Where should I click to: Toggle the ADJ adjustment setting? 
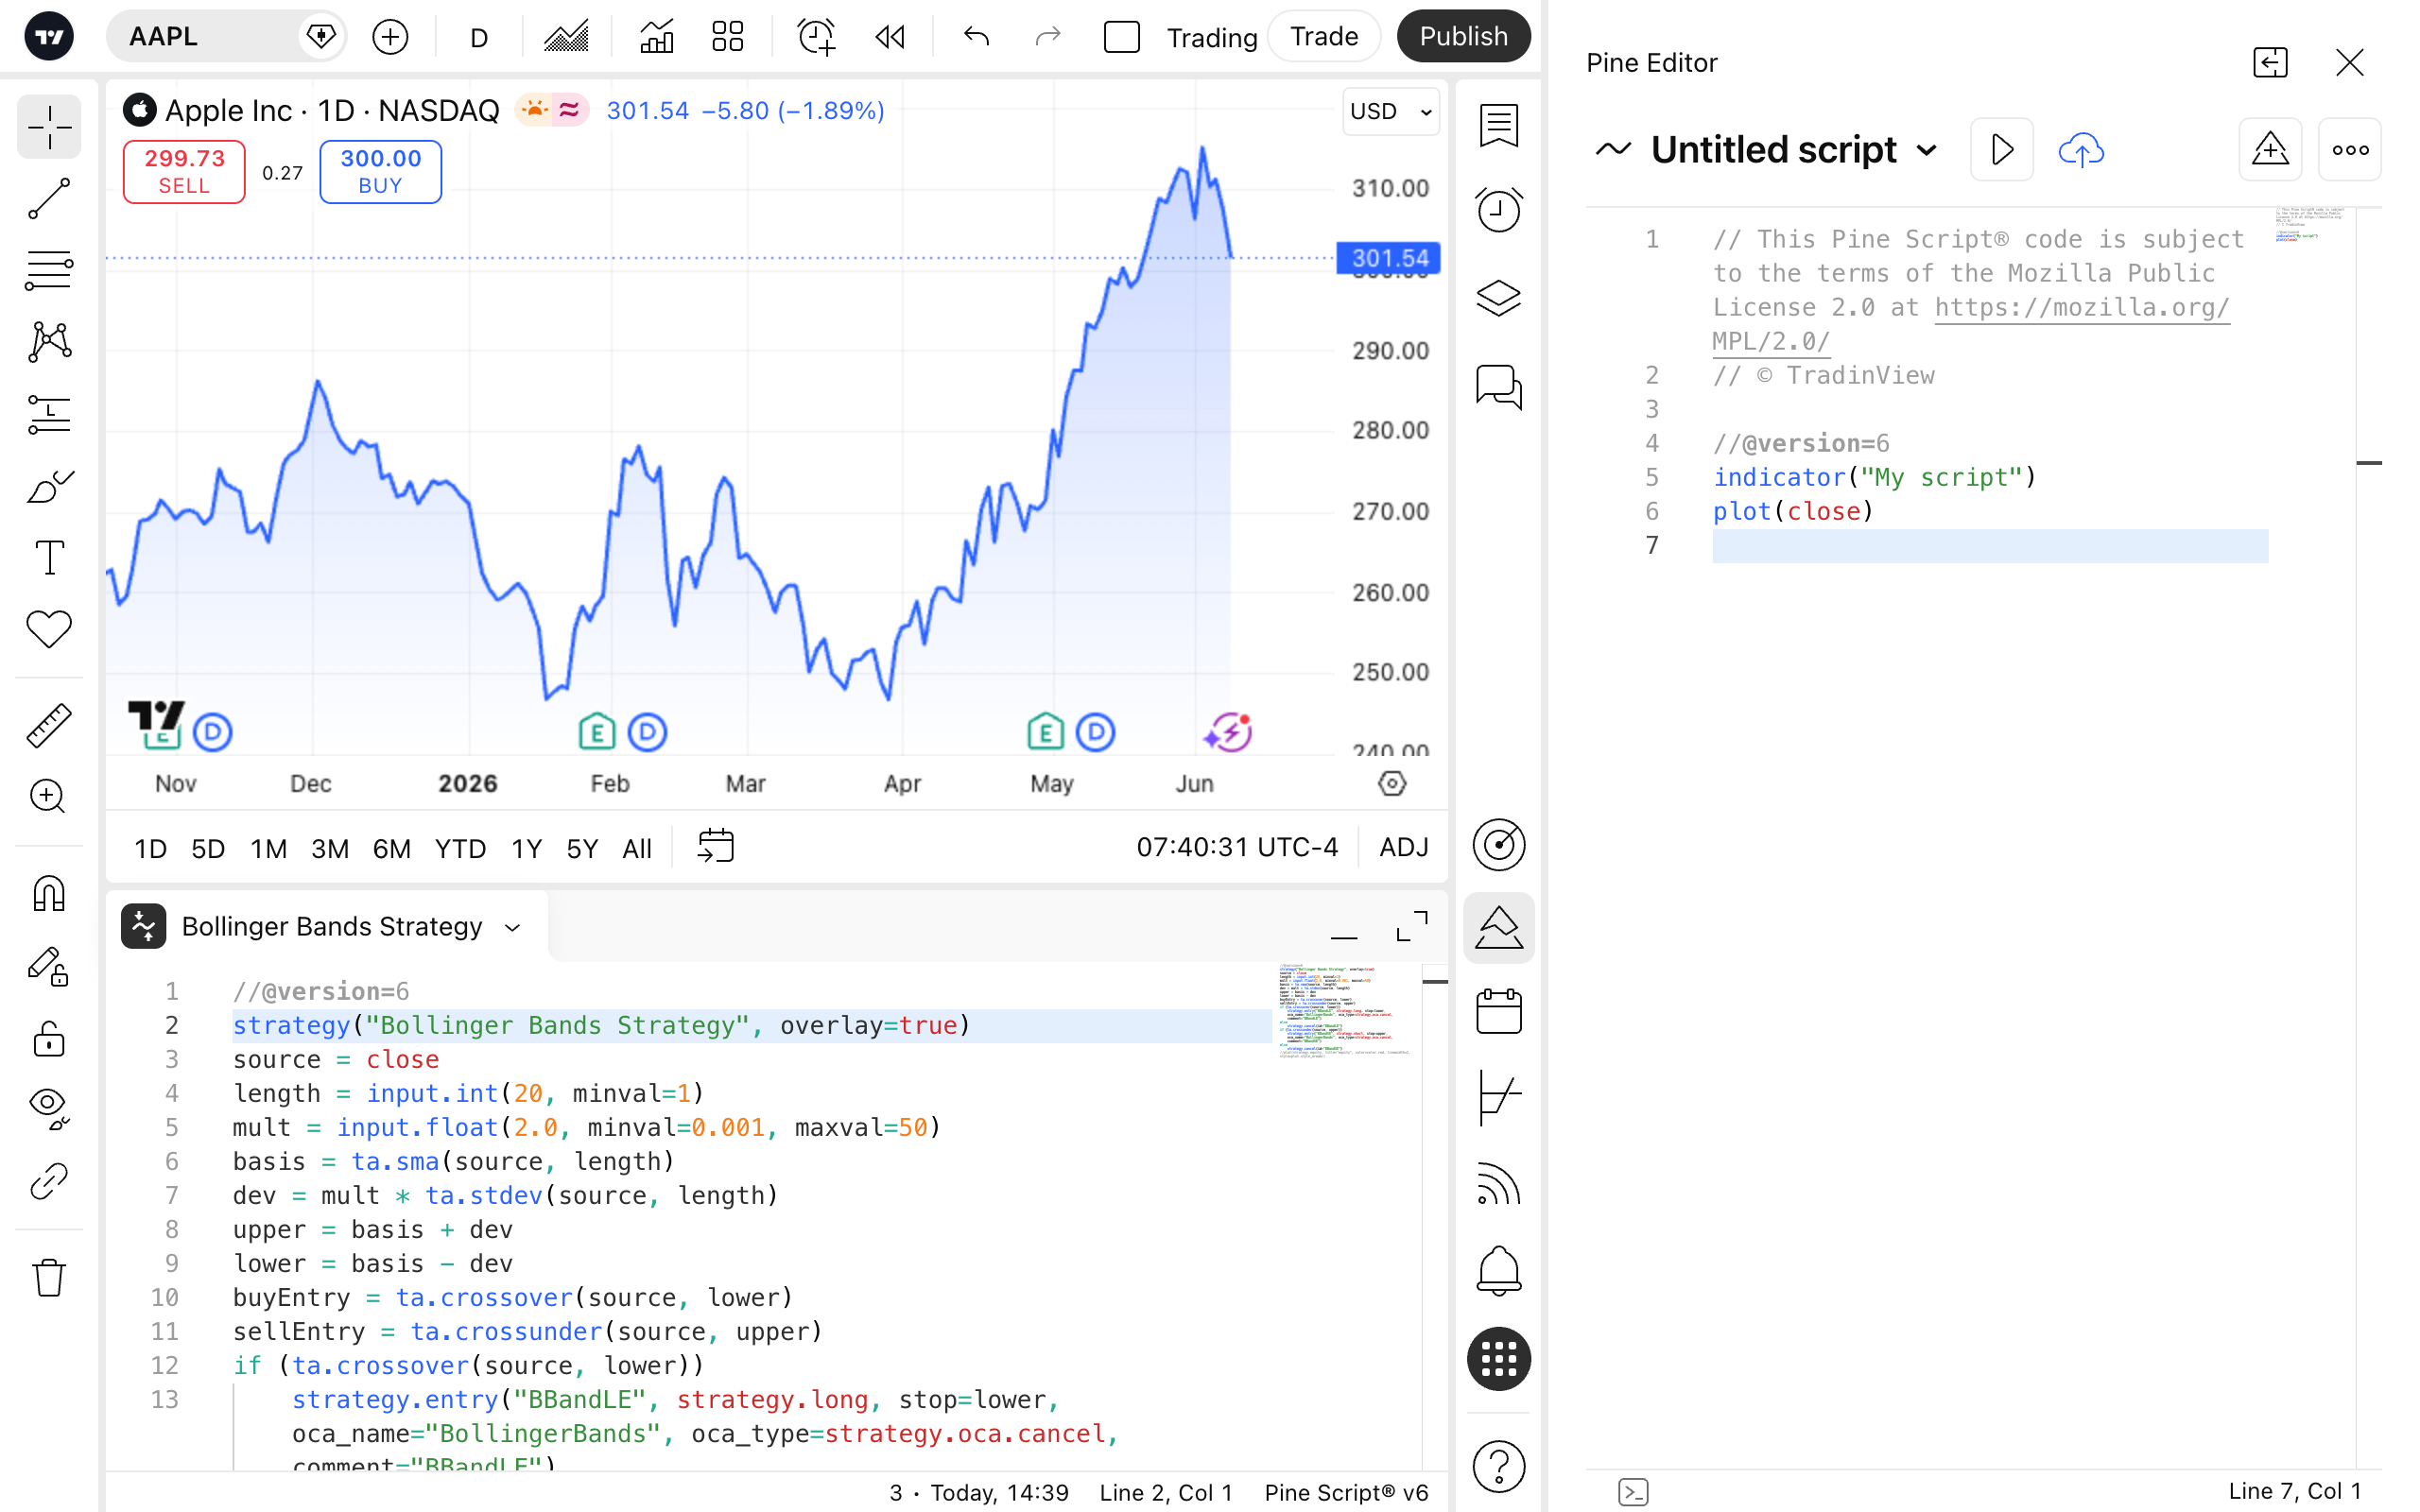(1403, 847)
